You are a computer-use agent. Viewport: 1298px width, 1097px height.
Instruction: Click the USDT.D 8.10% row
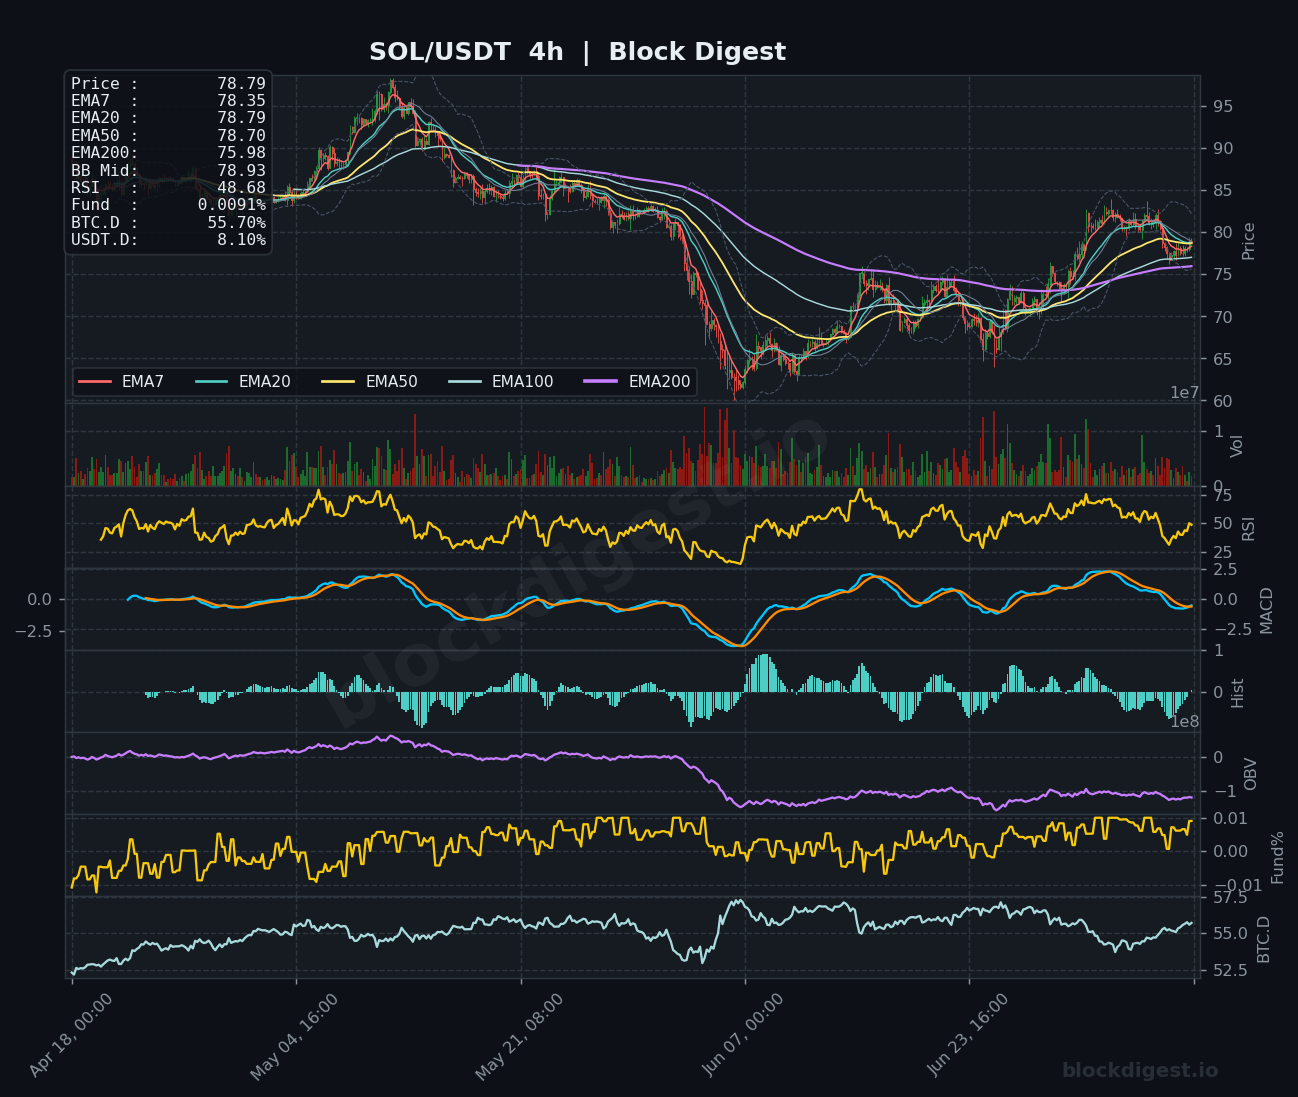pos(168,240)
